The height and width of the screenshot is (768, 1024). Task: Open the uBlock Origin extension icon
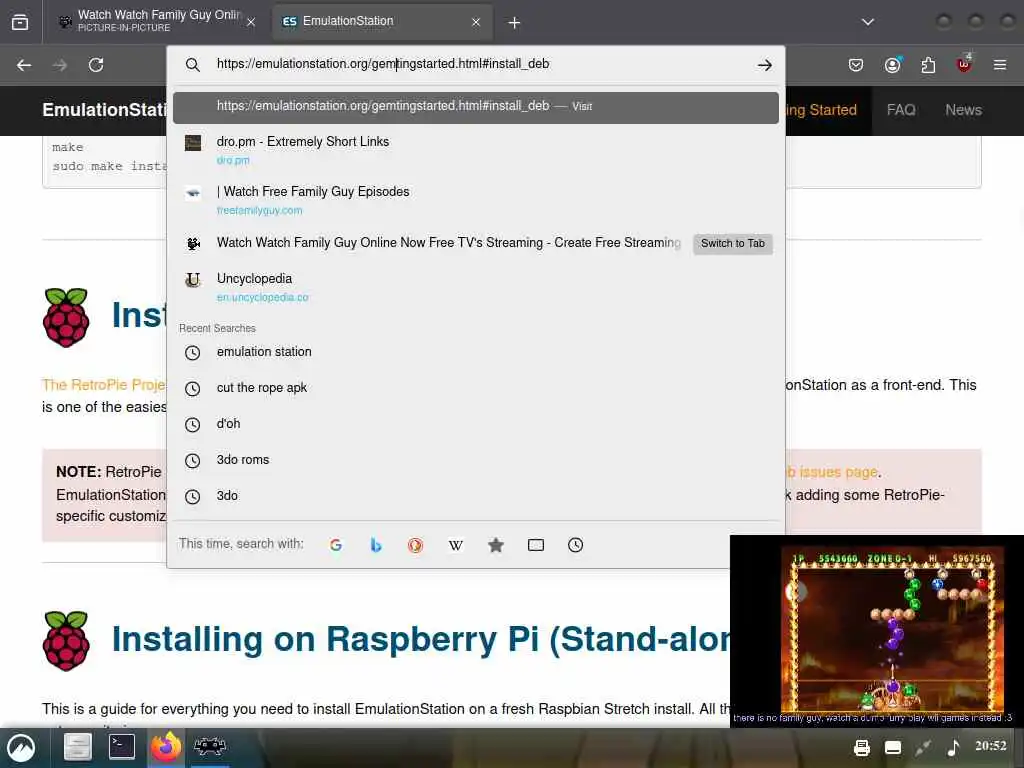[964, 64]
